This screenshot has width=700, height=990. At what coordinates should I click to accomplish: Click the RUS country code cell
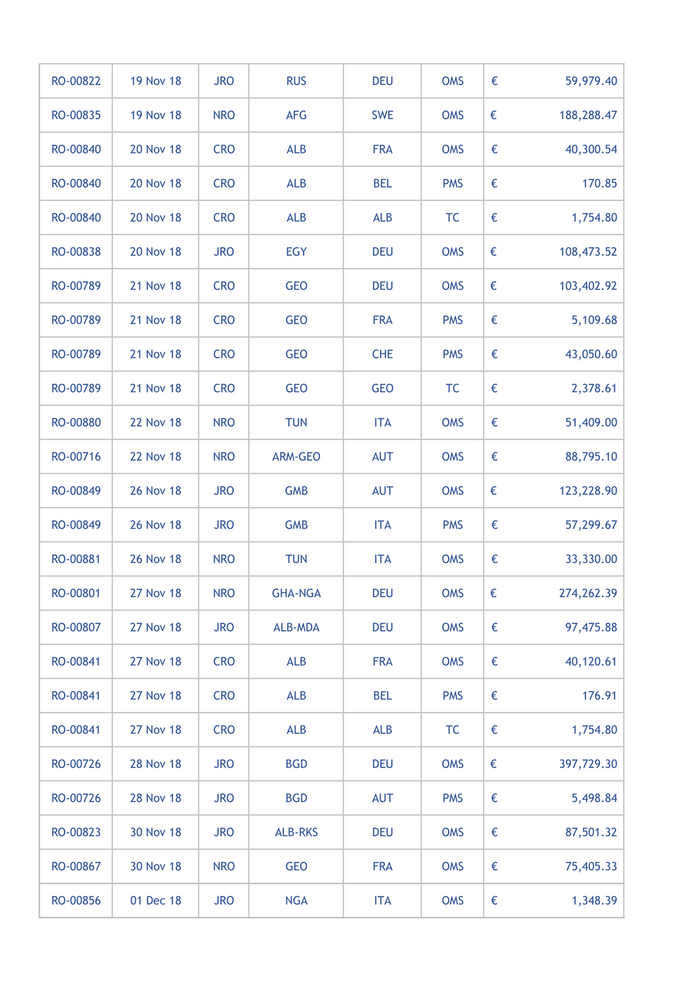click(x=296, y=81)
